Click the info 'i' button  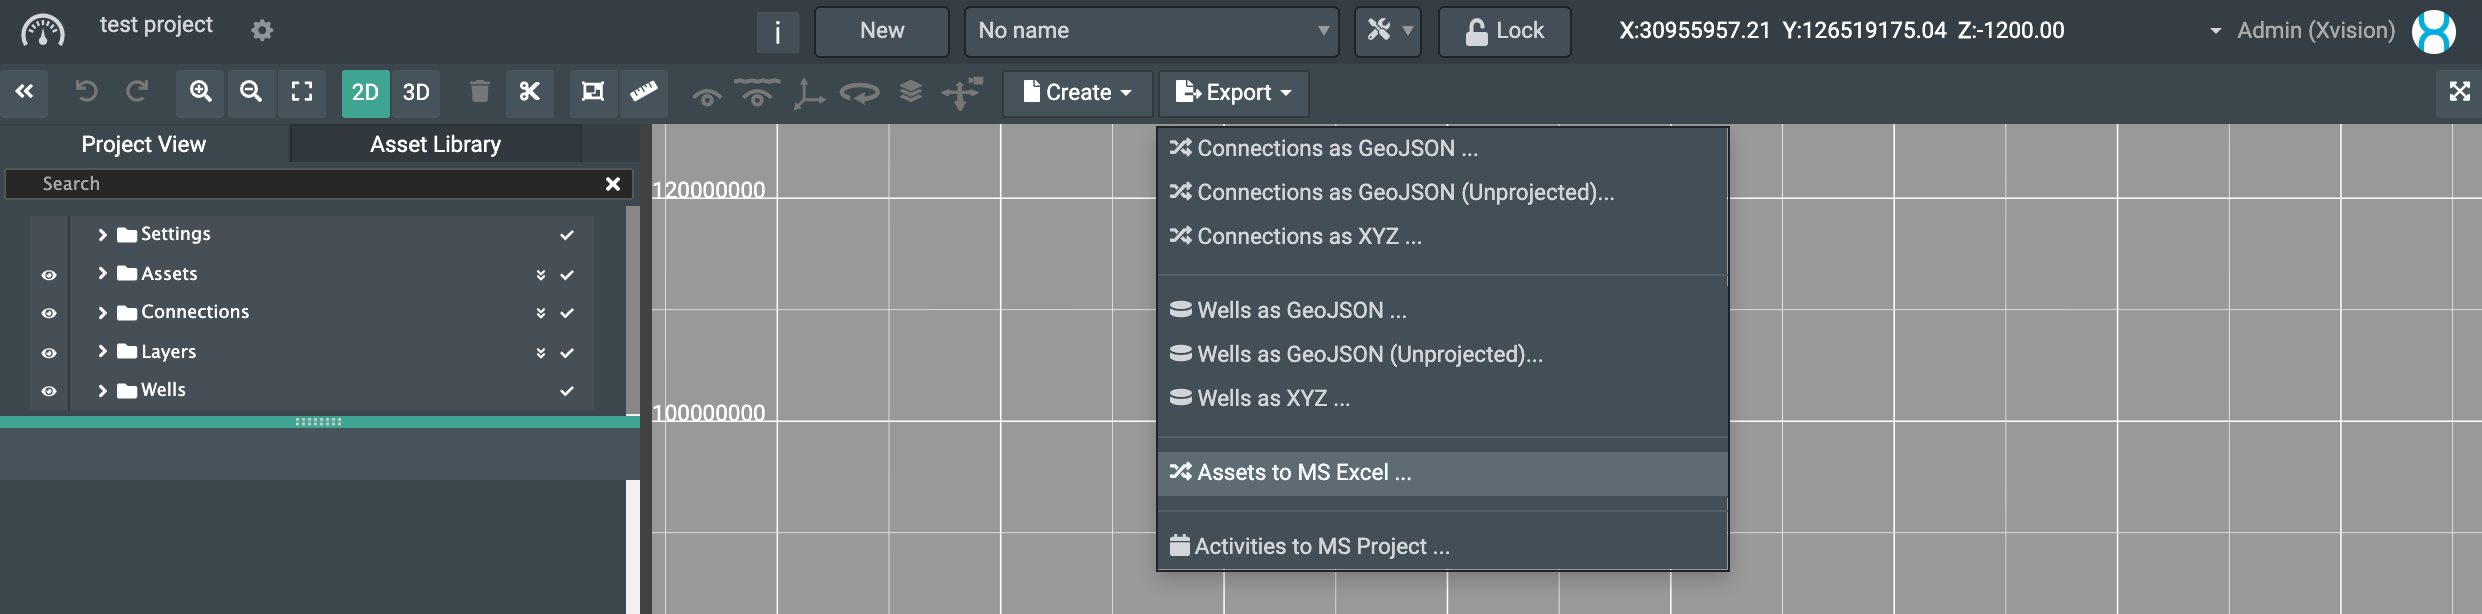(777, 32)
